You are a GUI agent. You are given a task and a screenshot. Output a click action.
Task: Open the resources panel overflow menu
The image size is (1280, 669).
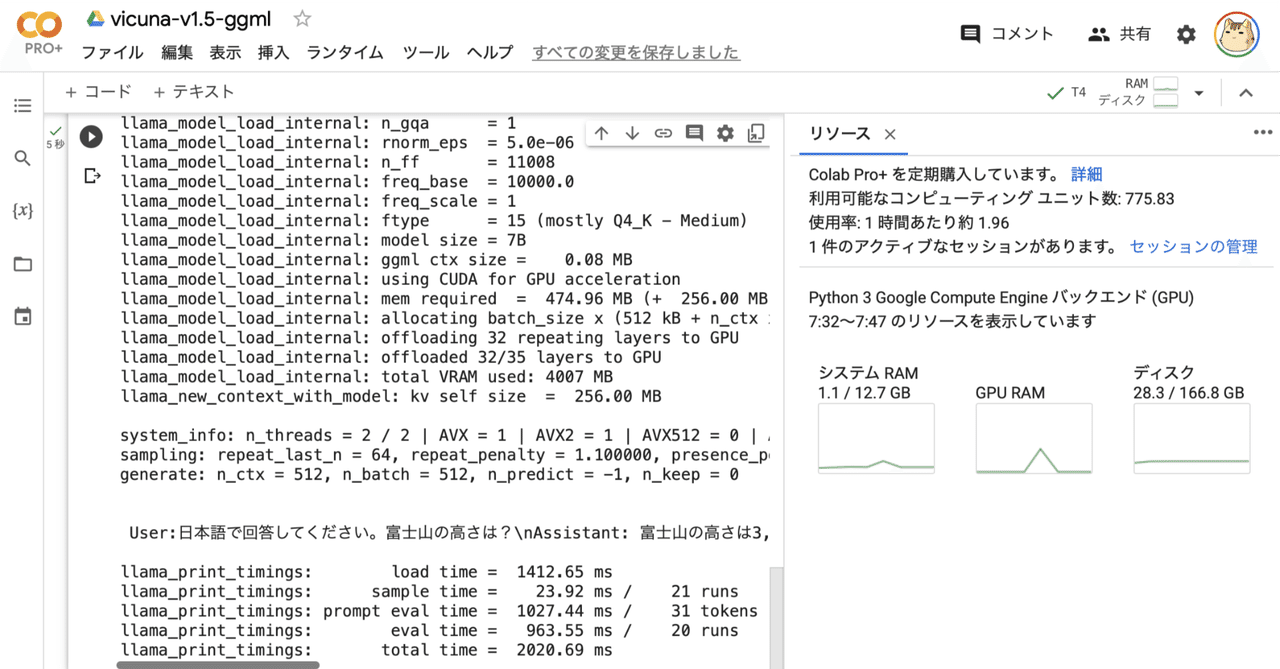pos(1262,132)
